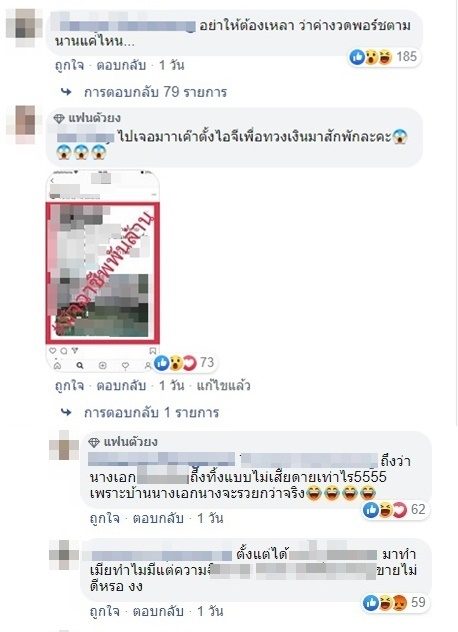458x632 pixels.
Task: Open the attached phone screenshot image
Action: (x=103, y=270)
